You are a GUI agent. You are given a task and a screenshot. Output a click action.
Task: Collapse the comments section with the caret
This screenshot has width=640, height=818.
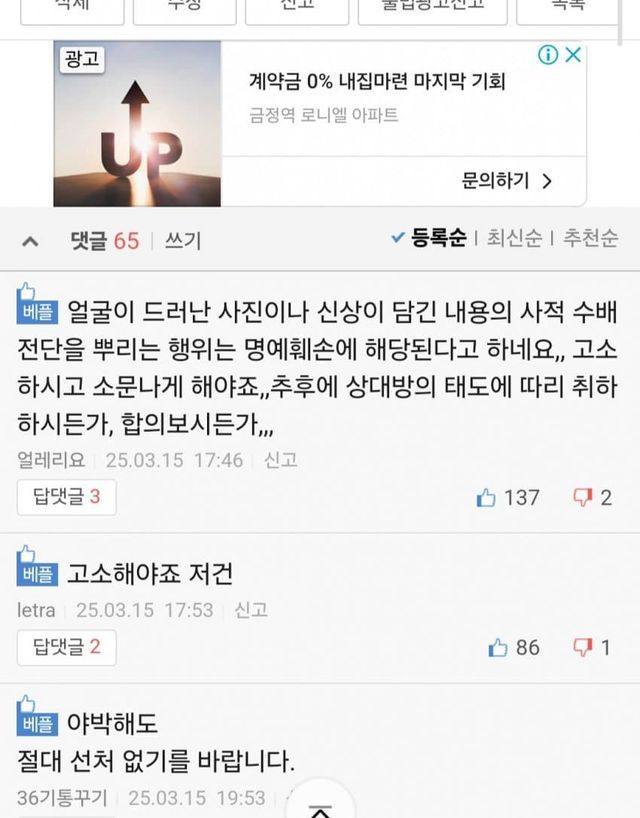30,242
